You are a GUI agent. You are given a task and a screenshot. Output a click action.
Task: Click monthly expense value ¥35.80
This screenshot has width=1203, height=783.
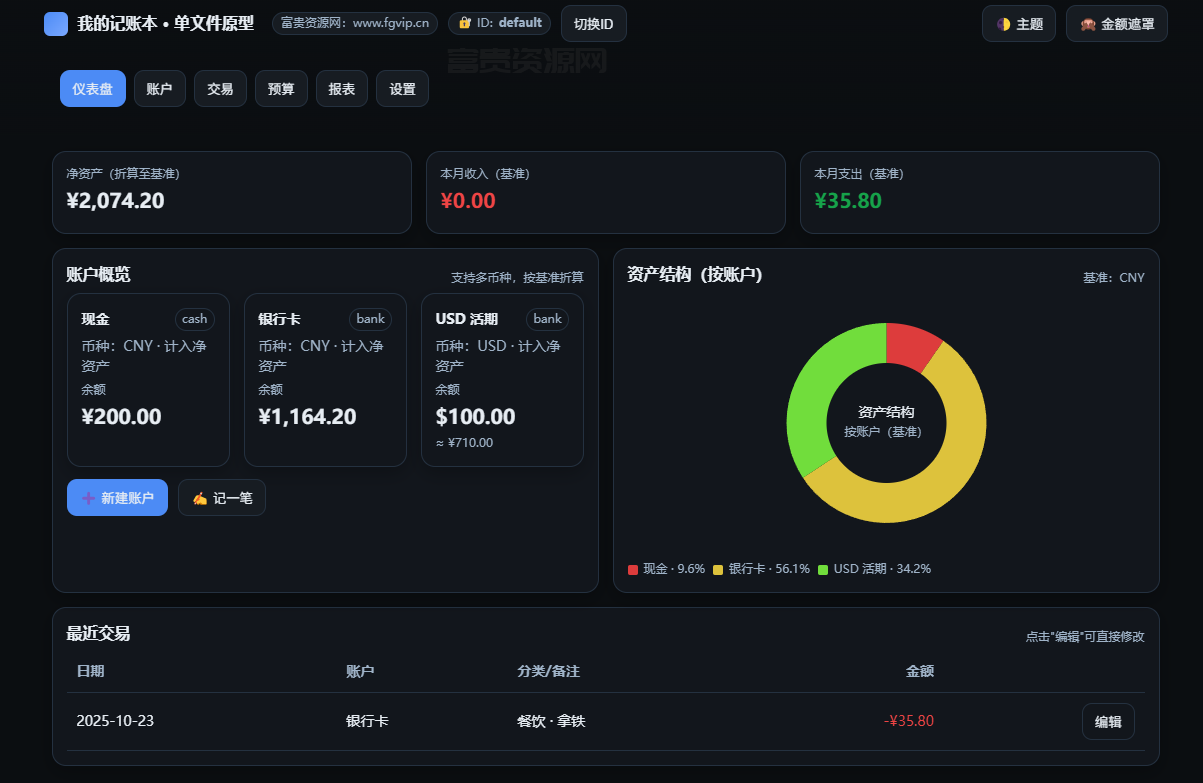coord(848,201)
